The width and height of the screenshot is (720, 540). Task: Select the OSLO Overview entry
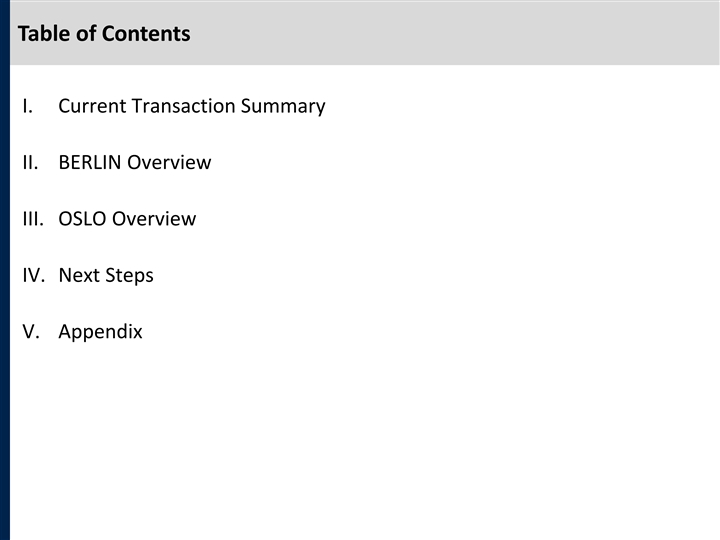point(127,219)
